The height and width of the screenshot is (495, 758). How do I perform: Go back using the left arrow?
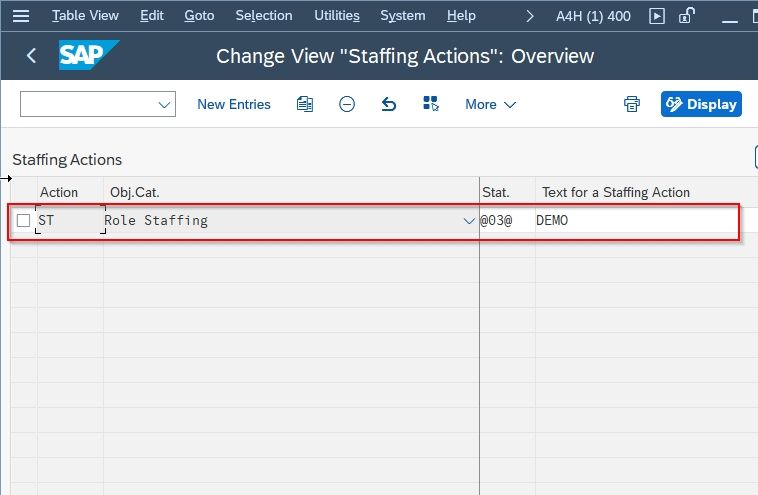point(31,56)
